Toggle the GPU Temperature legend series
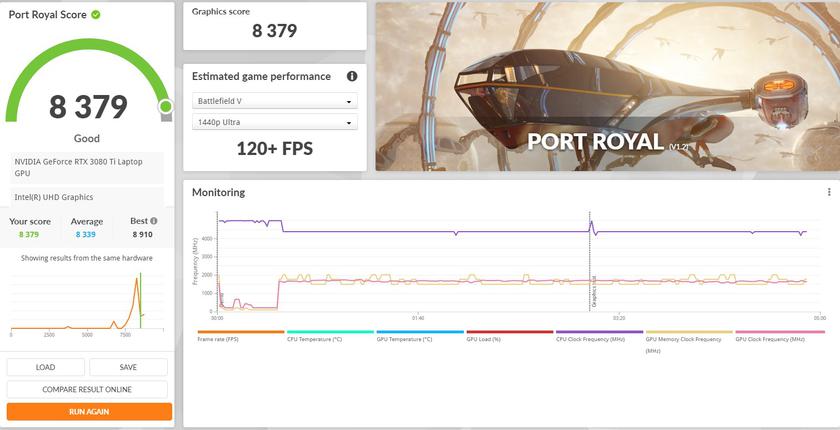The width and height of the screenshot is (840, 430). point(418,339)
